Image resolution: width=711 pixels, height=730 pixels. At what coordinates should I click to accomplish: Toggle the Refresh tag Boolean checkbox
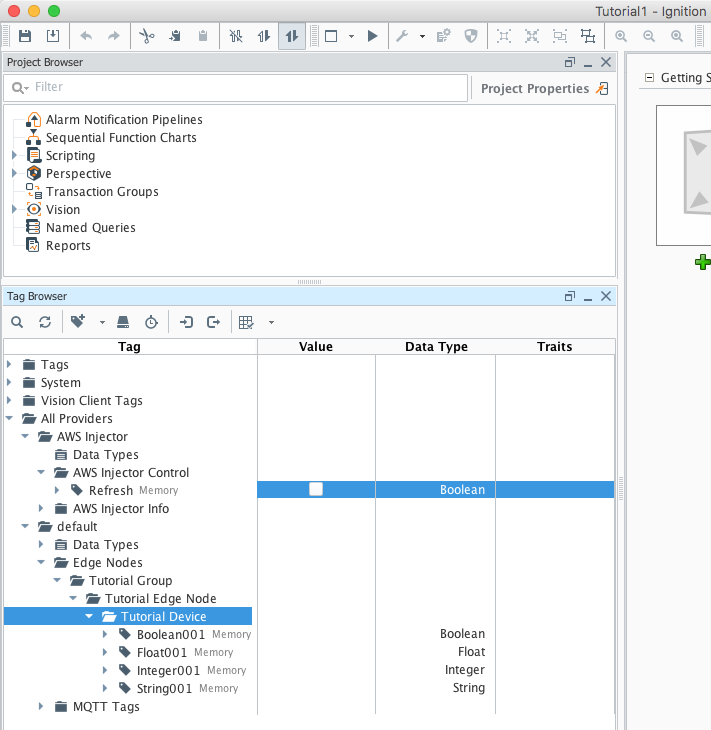point(316,489)
